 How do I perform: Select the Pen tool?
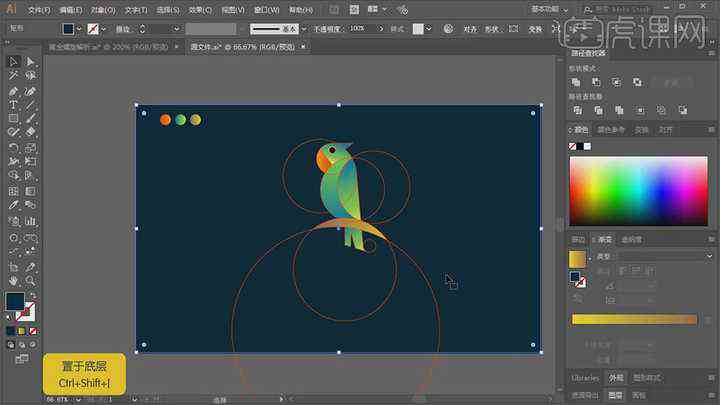coord(13,91)
